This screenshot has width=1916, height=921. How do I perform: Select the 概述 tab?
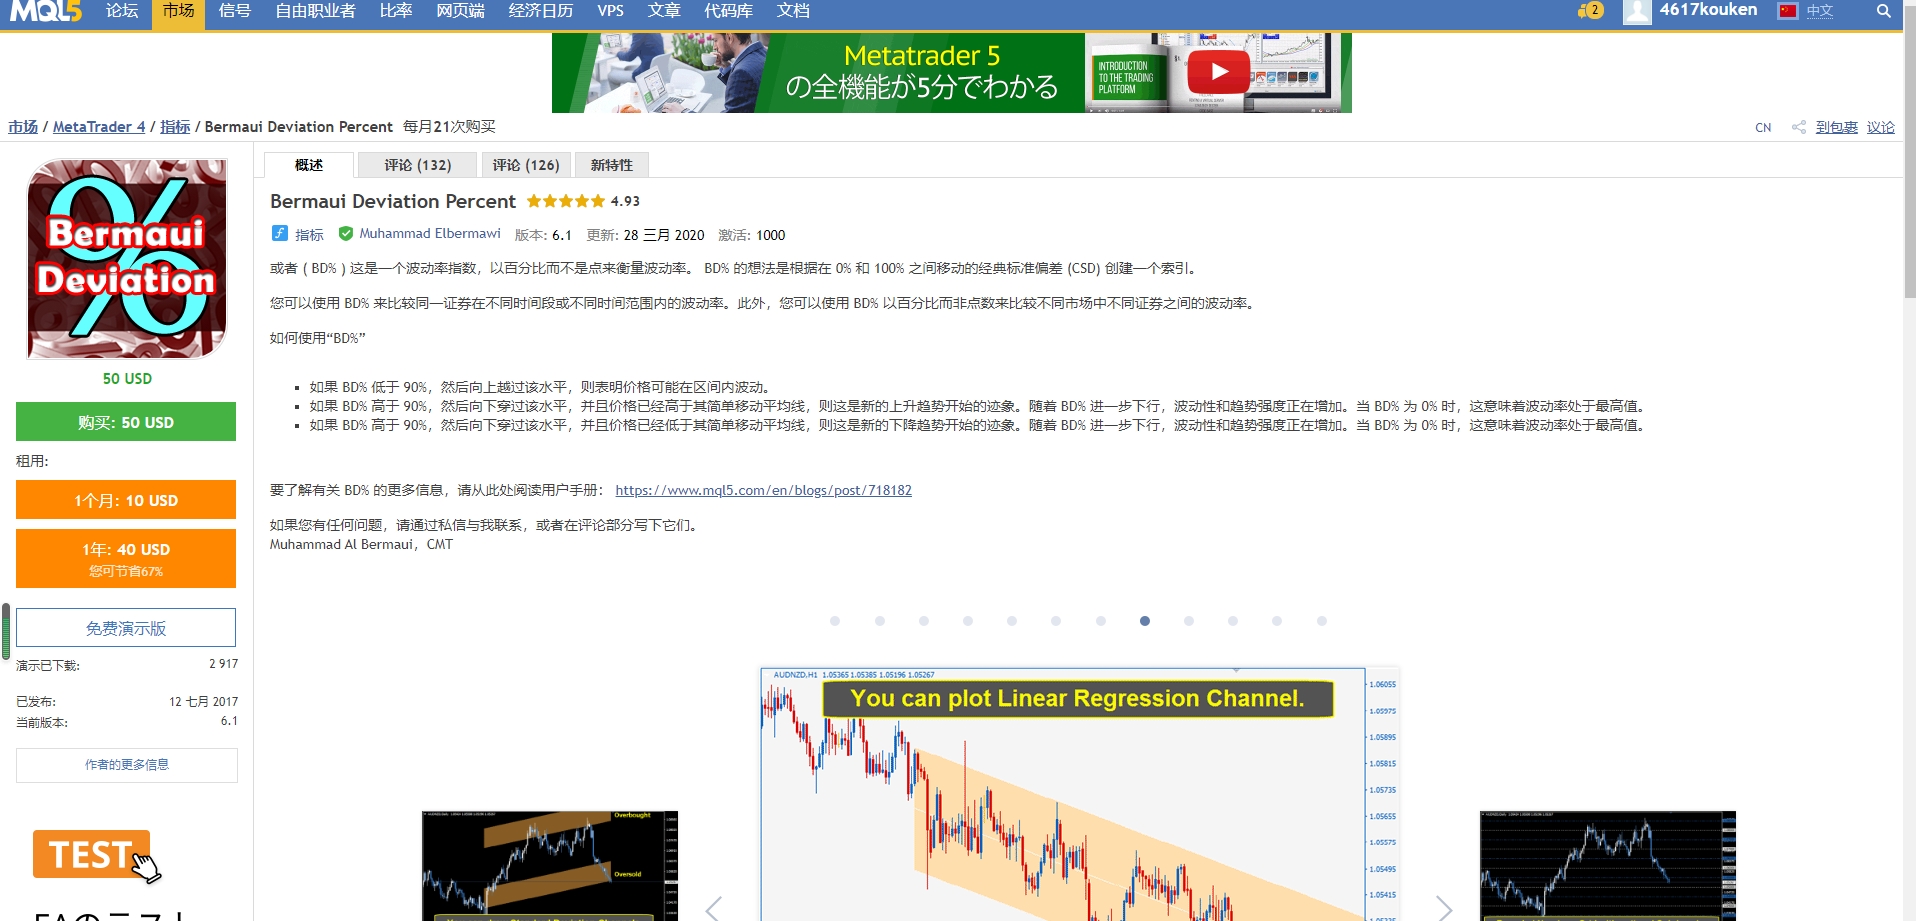(309, 165)
